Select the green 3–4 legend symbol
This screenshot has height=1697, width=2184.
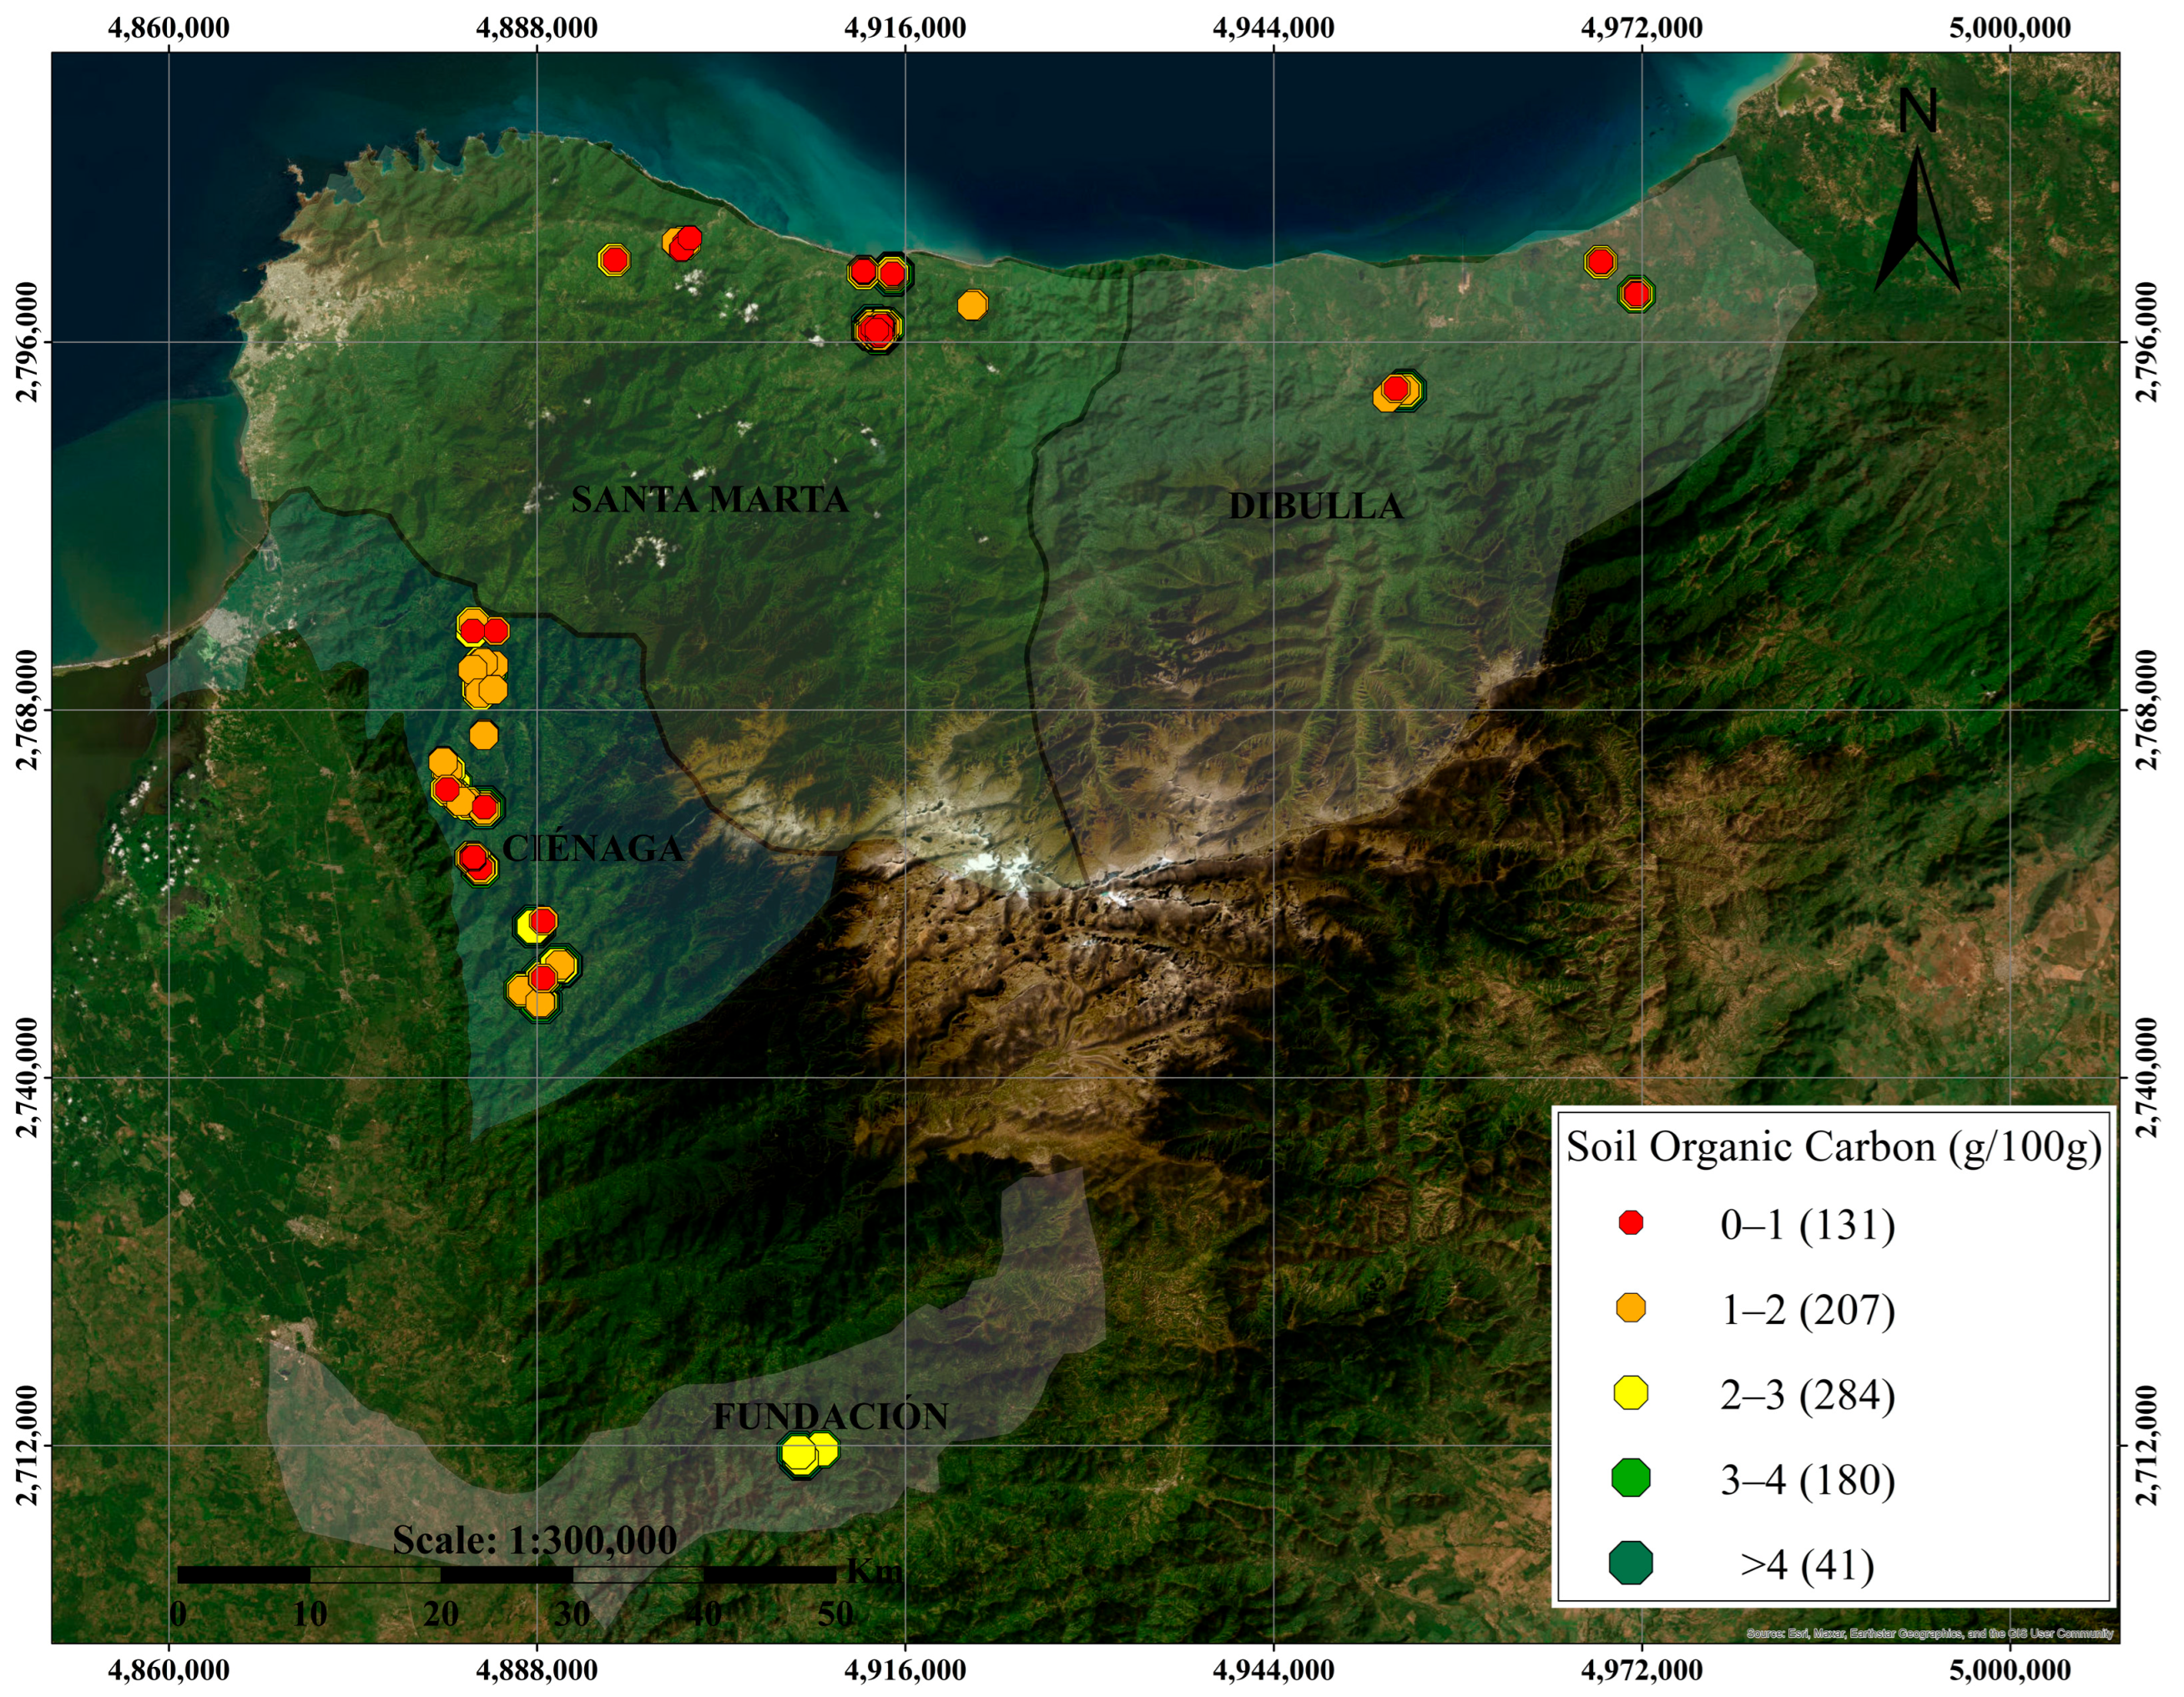click(x=1631, y=1478)
